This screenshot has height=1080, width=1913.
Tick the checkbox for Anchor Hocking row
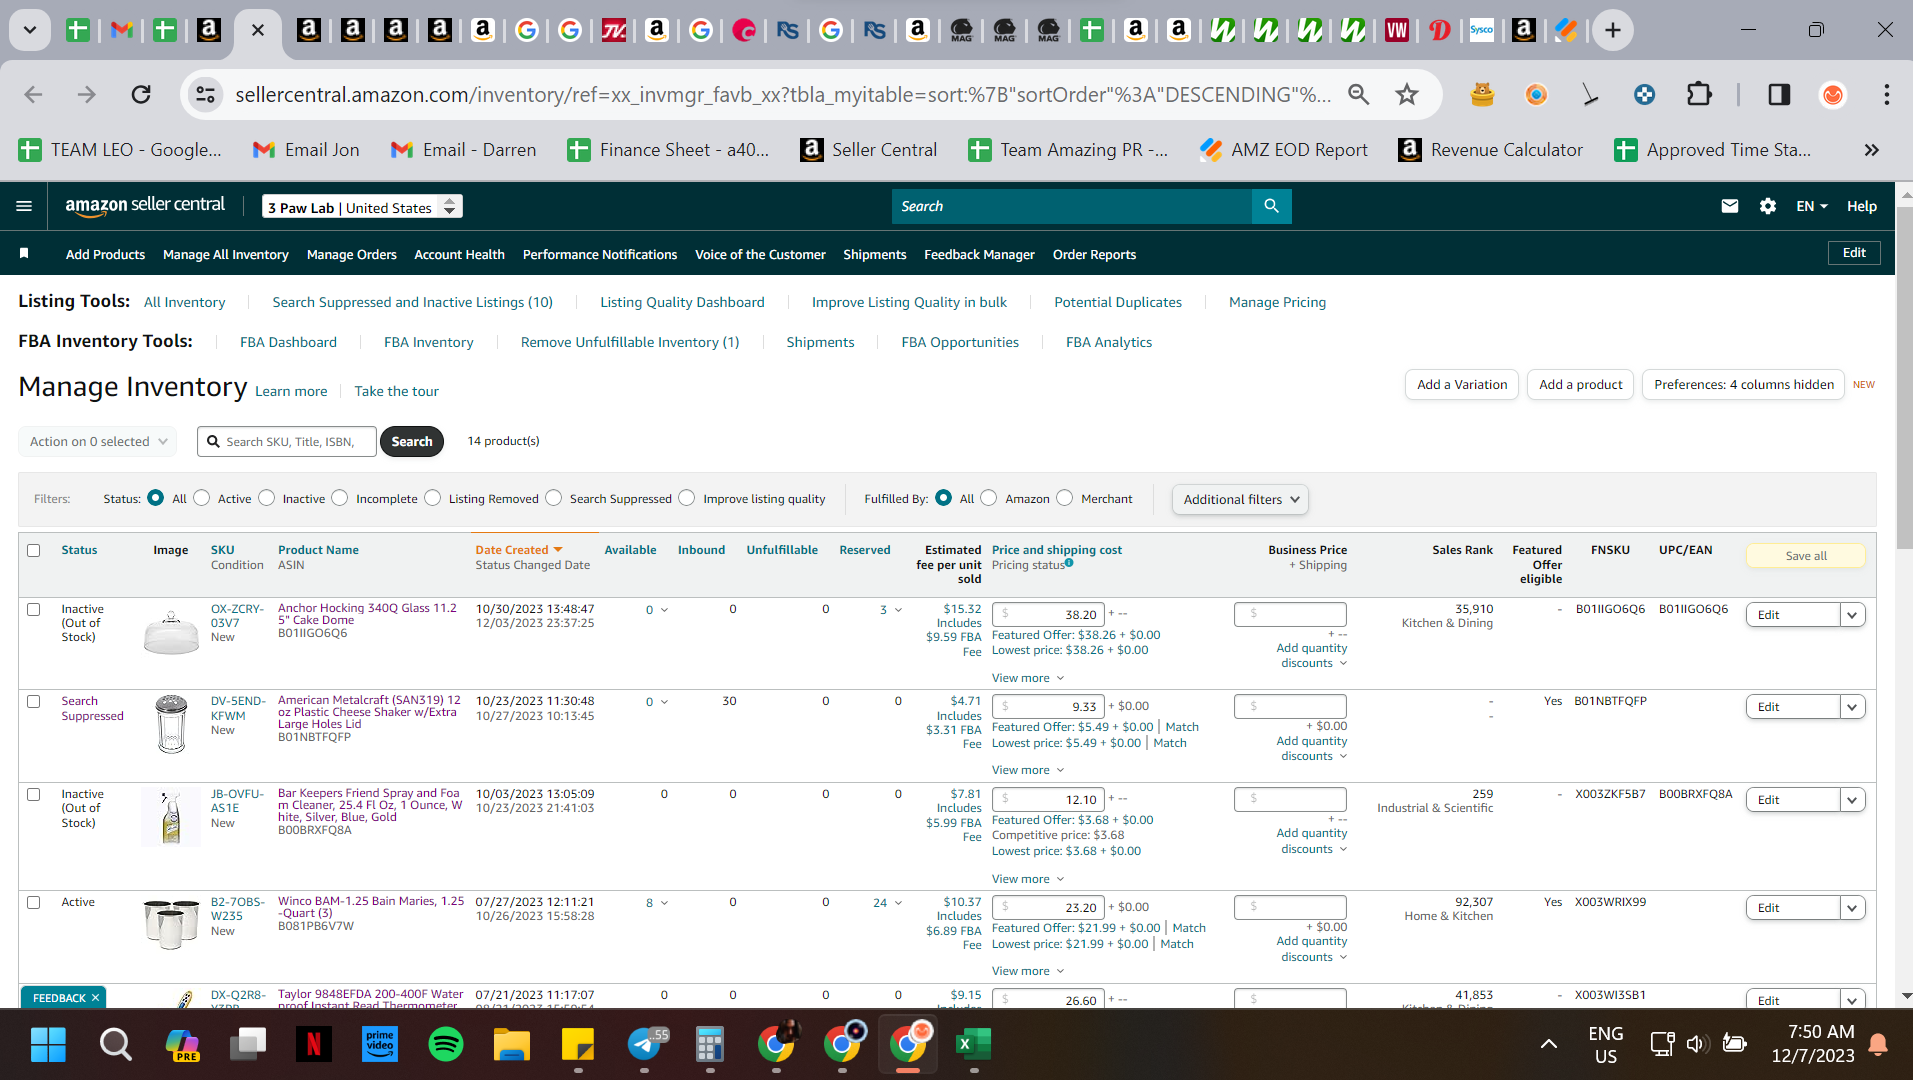coord(34,609)
